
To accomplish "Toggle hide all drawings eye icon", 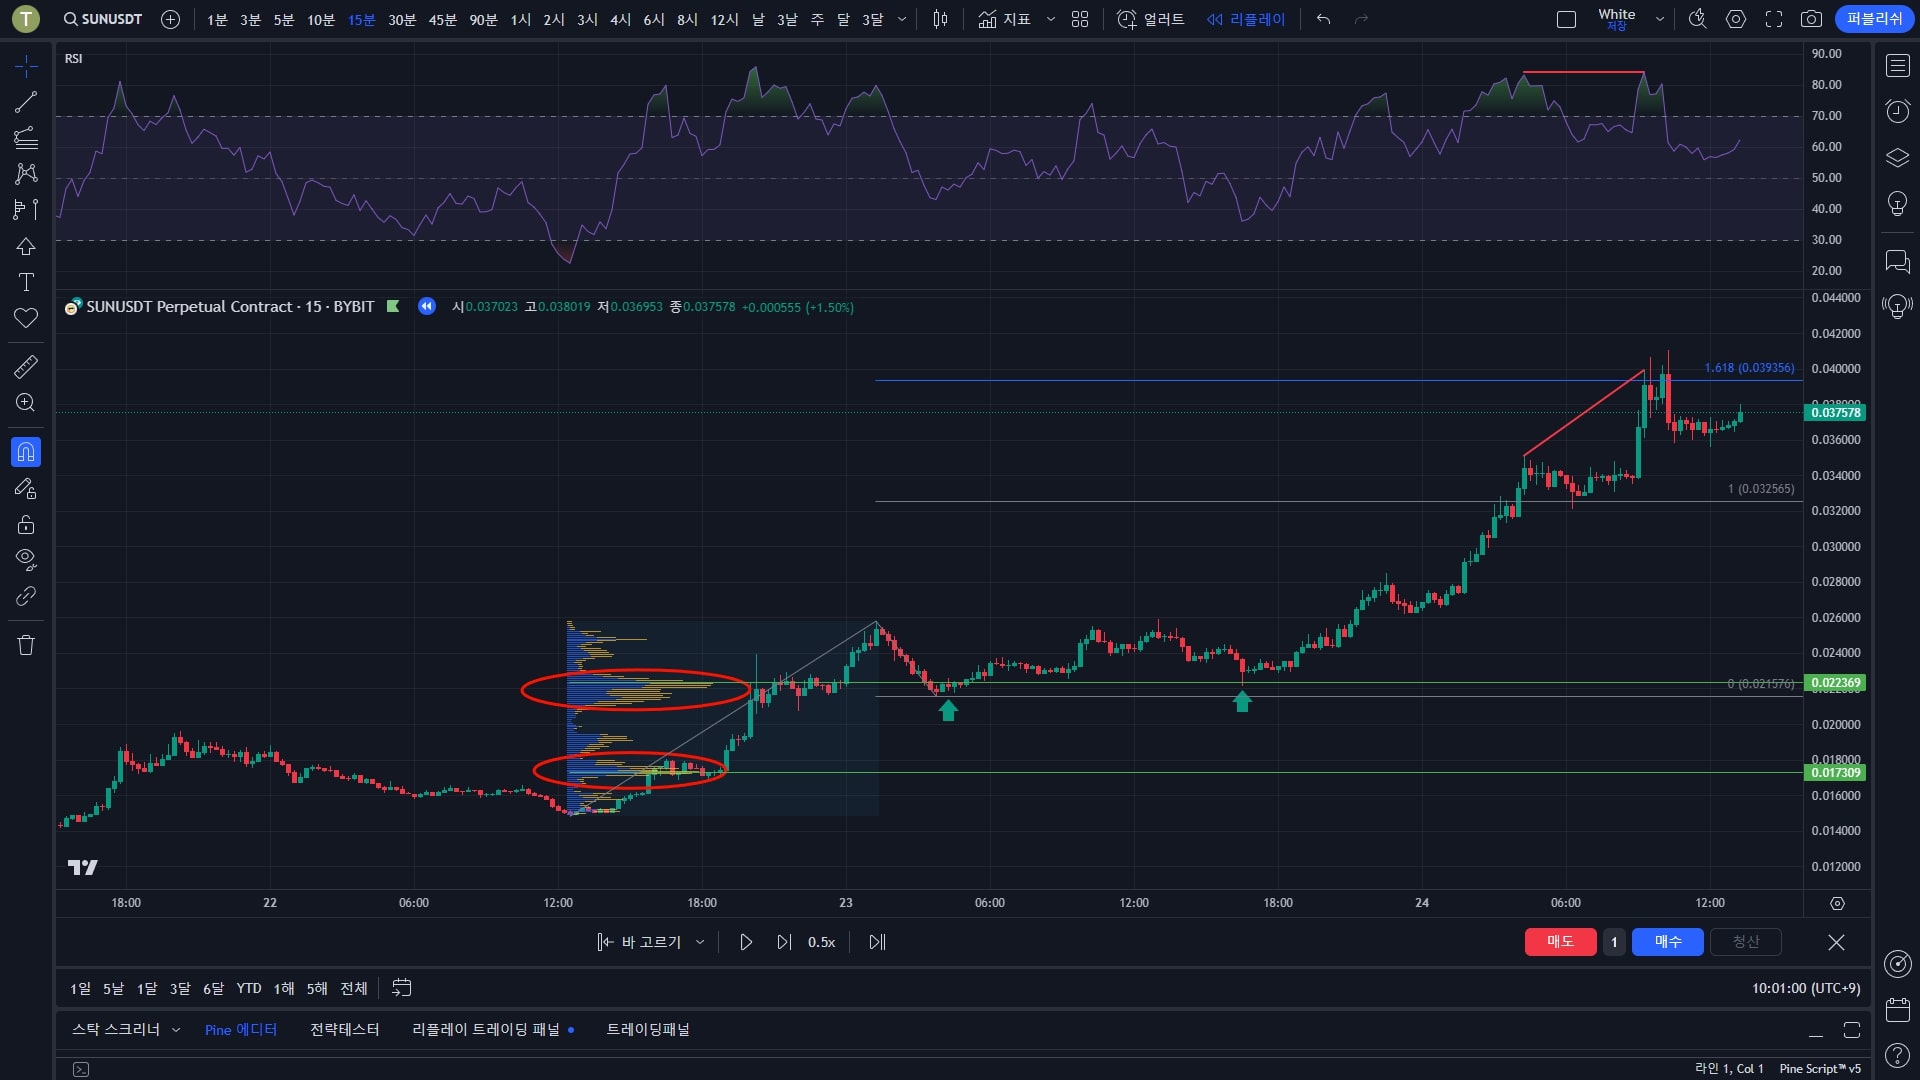I will point(26,558).
